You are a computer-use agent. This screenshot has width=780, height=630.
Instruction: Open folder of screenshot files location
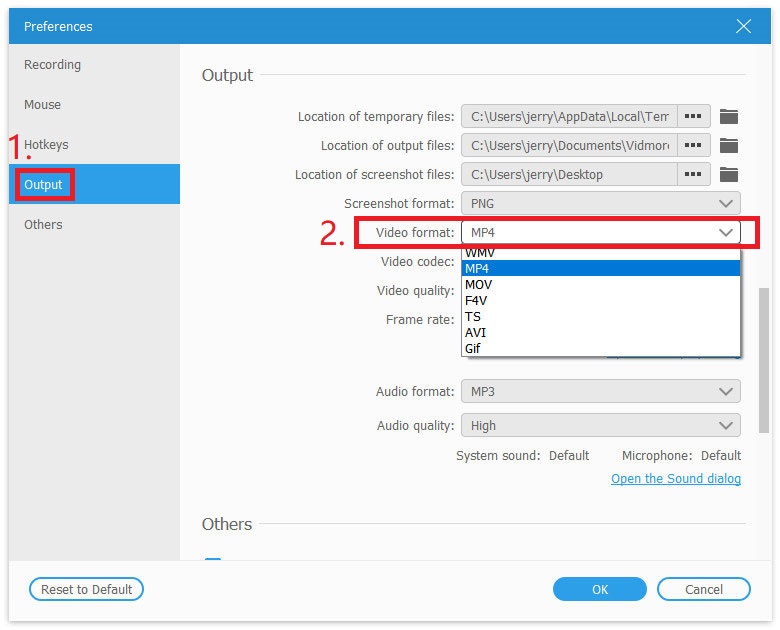[x=728, y=174]
